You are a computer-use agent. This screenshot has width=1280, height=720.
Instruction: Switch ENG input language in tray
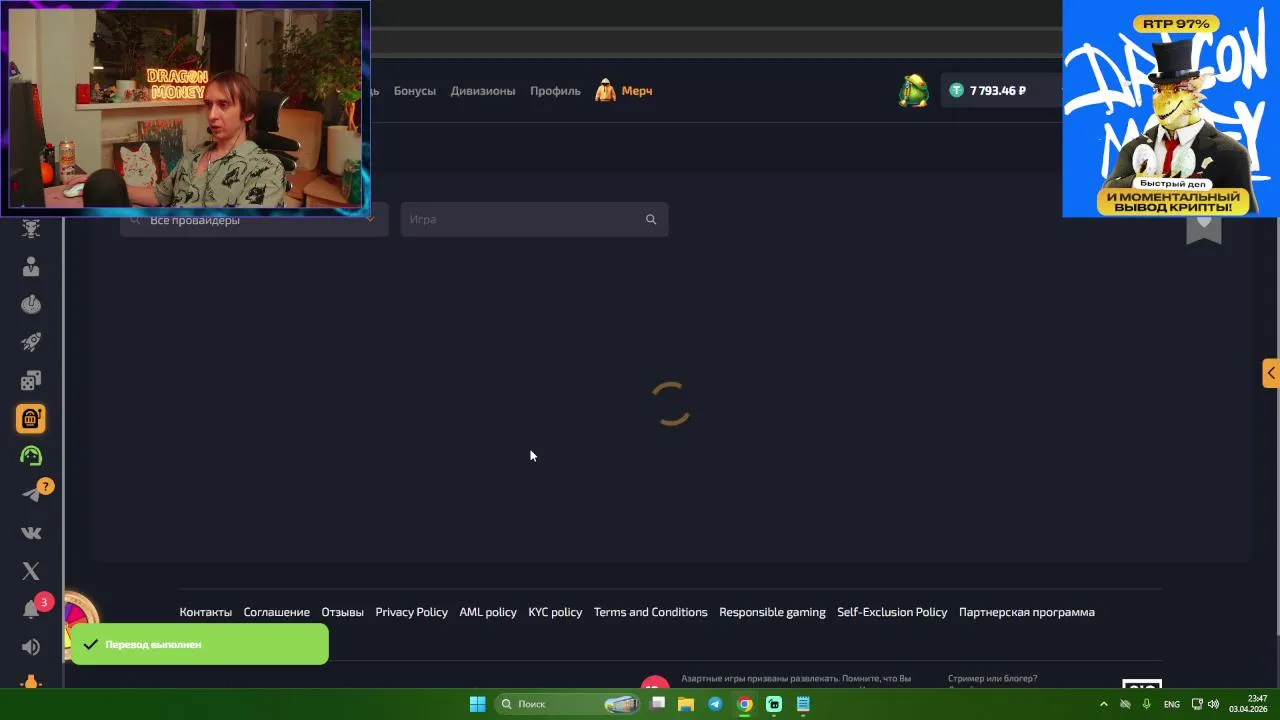point(1171,704)
